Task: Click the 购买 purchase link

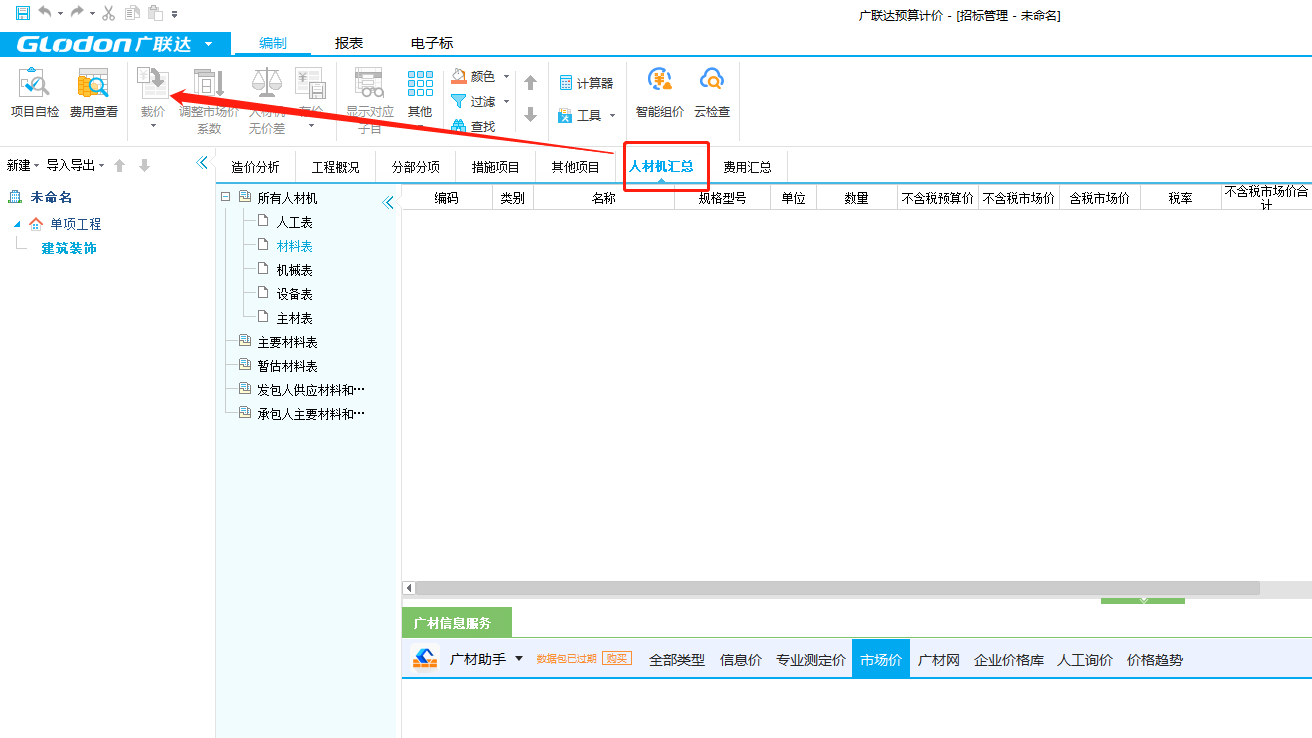Action: coord(617,658)
